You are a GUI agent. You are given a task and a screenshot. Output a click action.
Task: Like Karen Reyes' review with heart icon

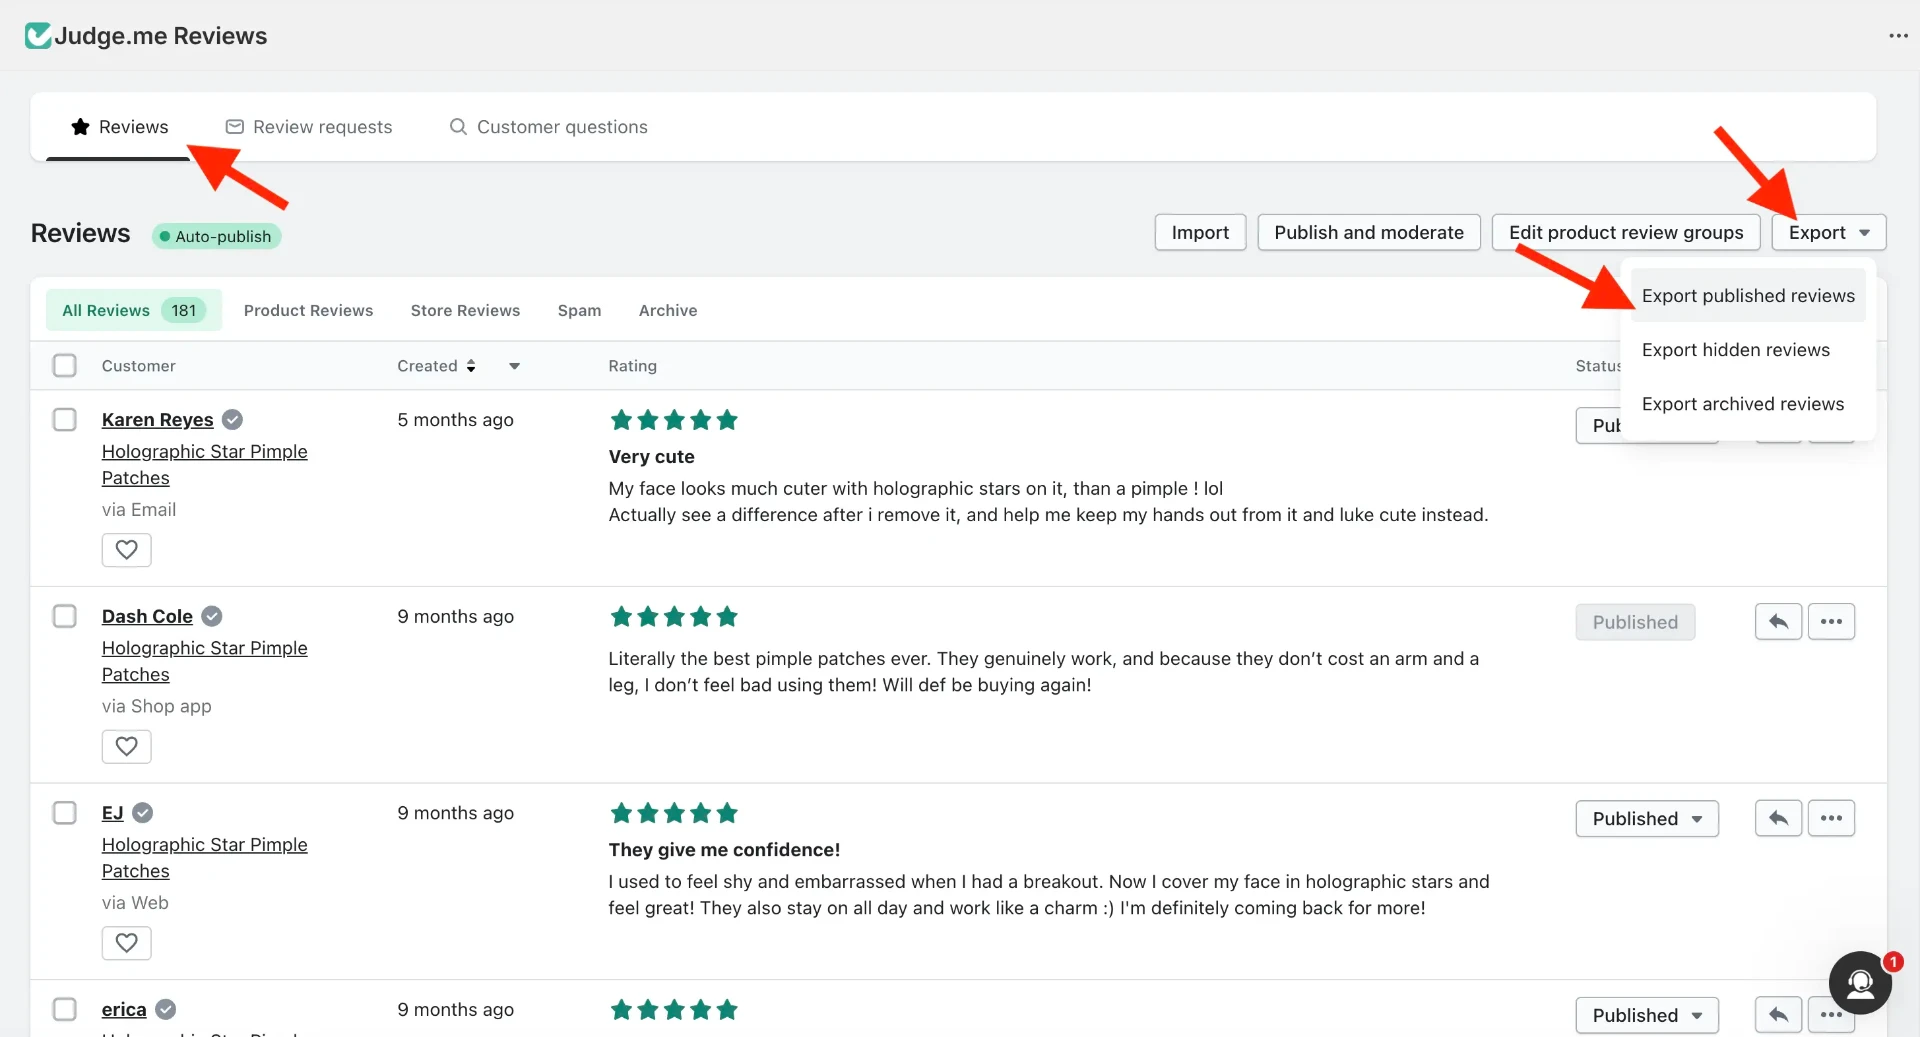pos(127,550)
